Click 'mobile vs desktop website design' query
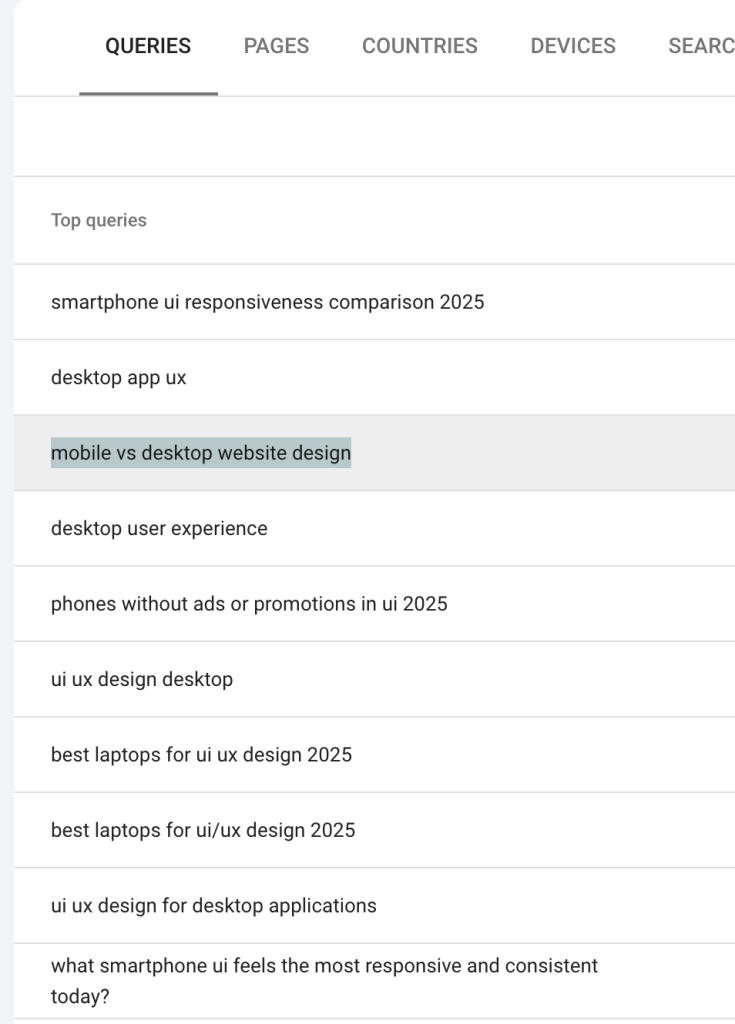 tap(374, 453)
